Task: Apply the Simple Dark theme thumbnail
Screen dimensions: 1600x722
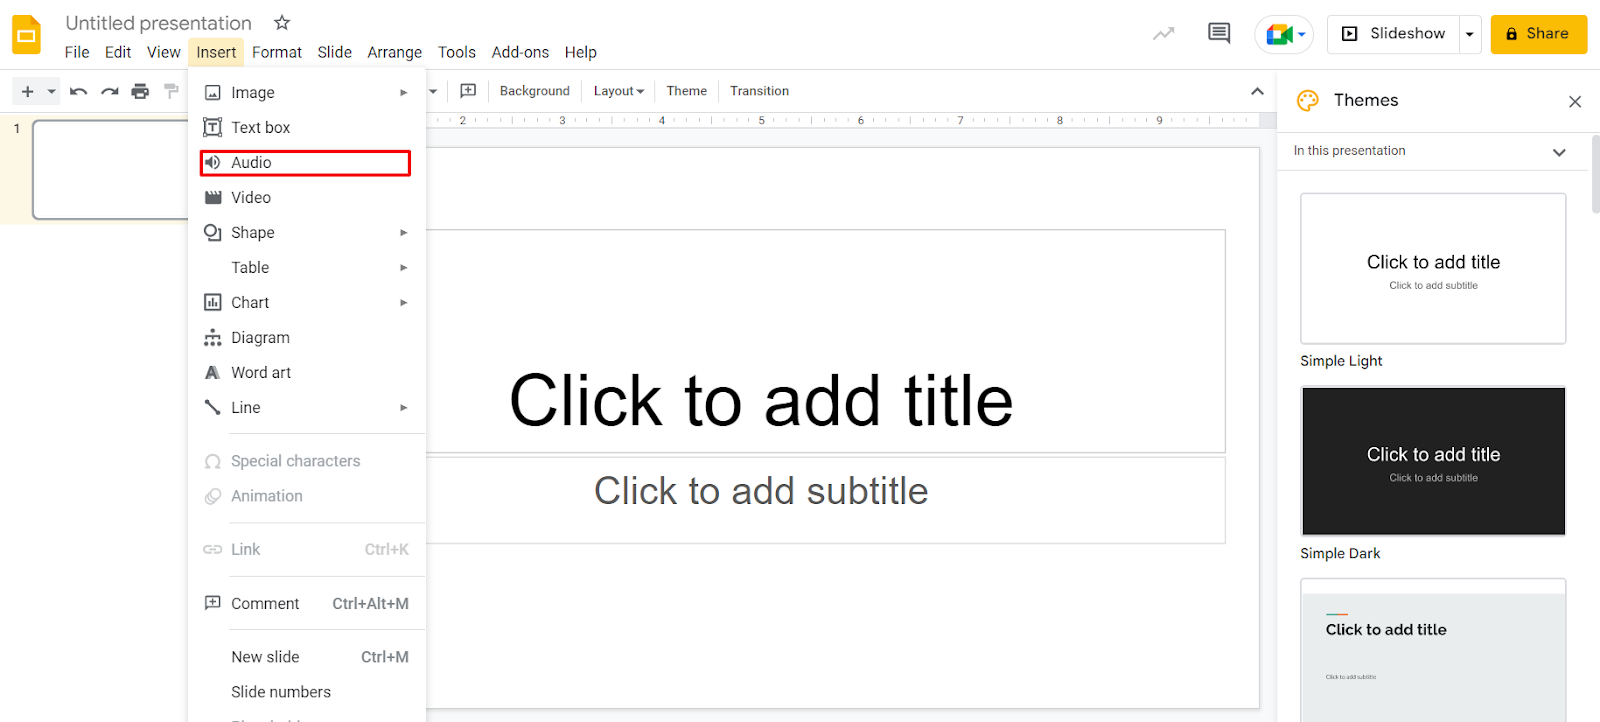Action: 1433,461
